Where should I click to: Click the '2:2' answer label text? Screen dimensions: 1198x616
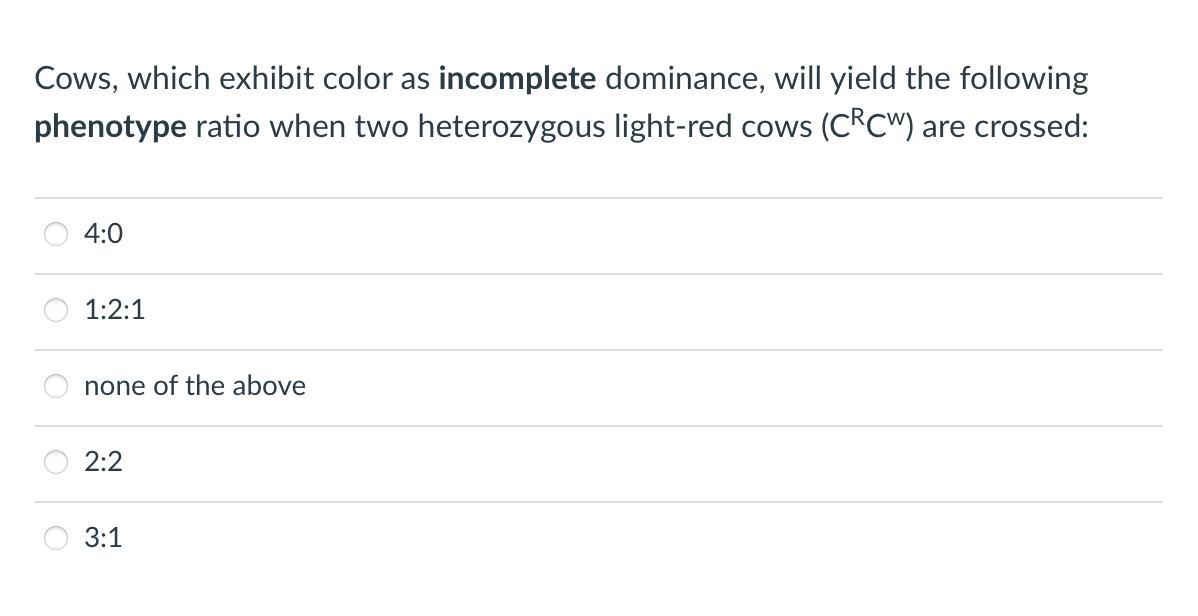tap(104, 462)
